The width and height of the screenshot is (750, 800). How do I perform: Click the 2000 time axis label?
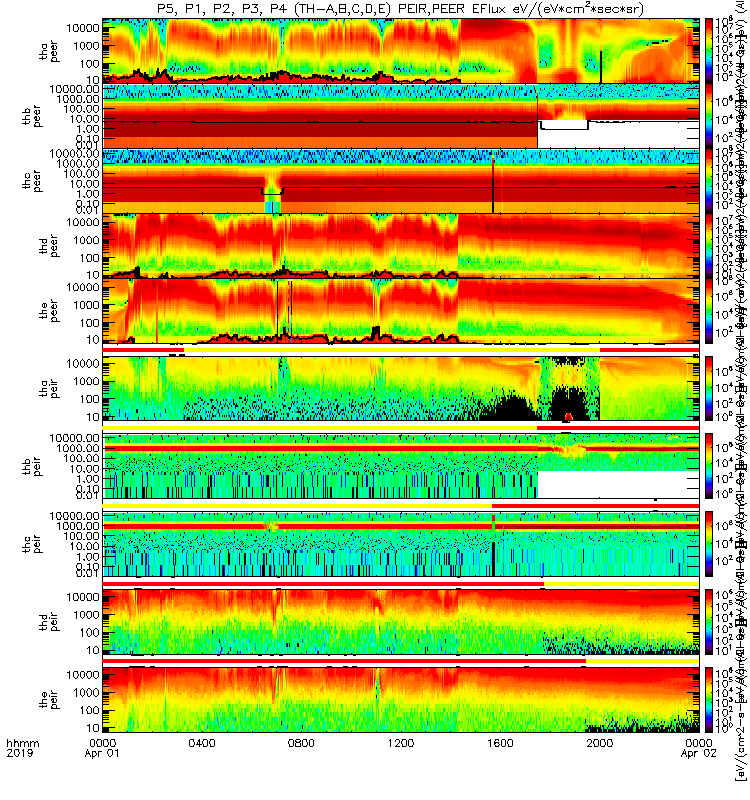(599, 743)
